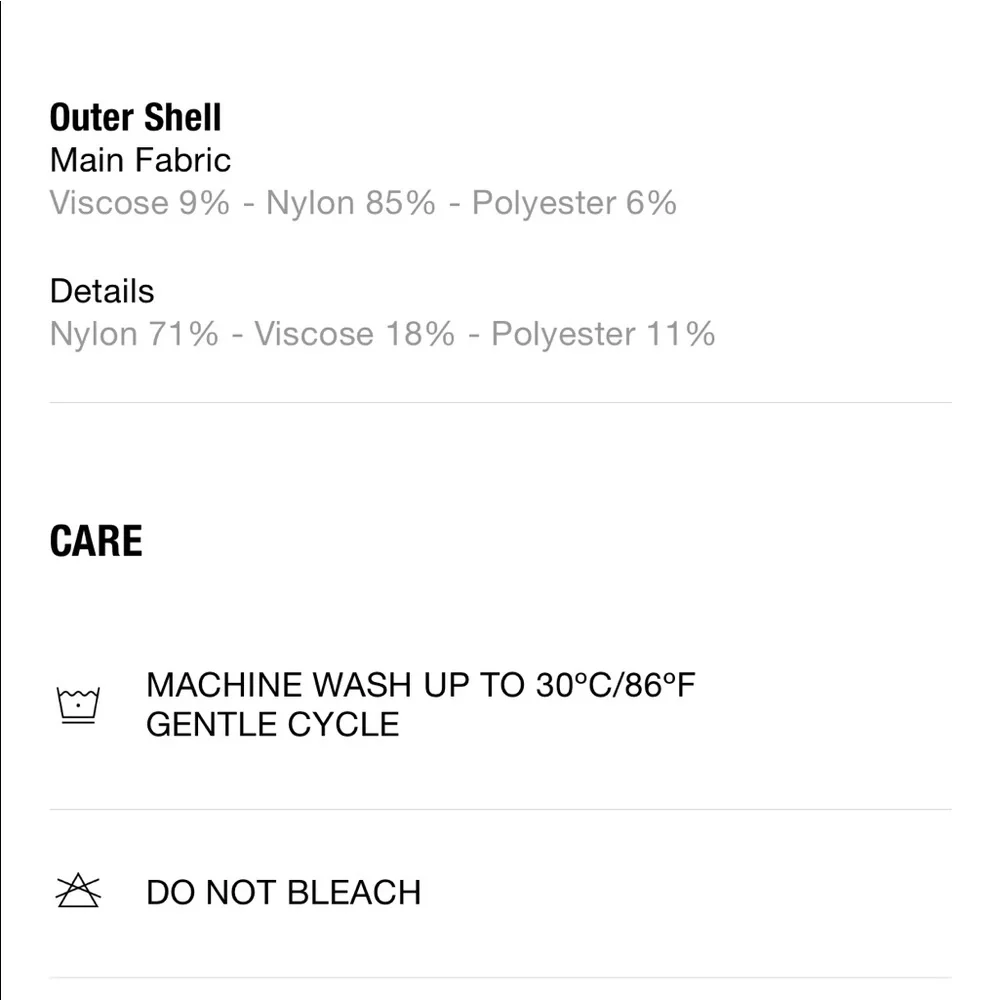The height and width of the screenshot is (1000, 1000).
Task: Click the do not bleach triangle icon
Action: tap(78, 890)
